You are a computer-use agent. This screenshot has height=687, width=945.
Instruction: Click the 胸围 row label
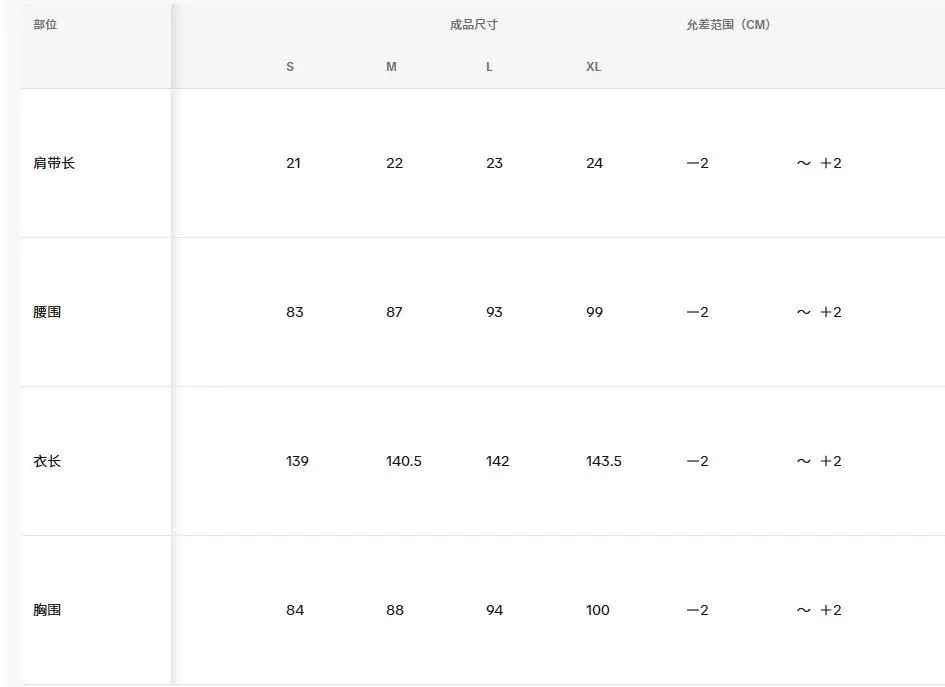(x=47, y=610)
